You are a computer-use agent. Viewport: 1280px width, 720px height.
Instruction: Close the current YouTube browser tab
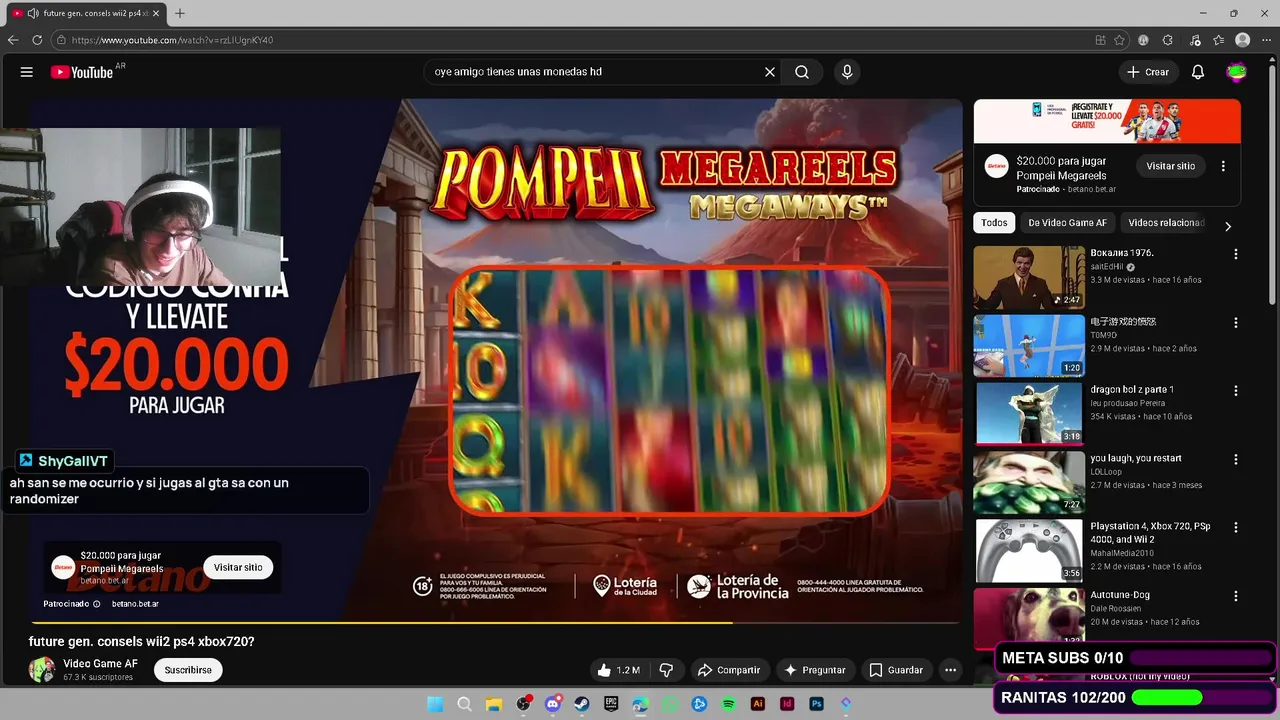156,13
